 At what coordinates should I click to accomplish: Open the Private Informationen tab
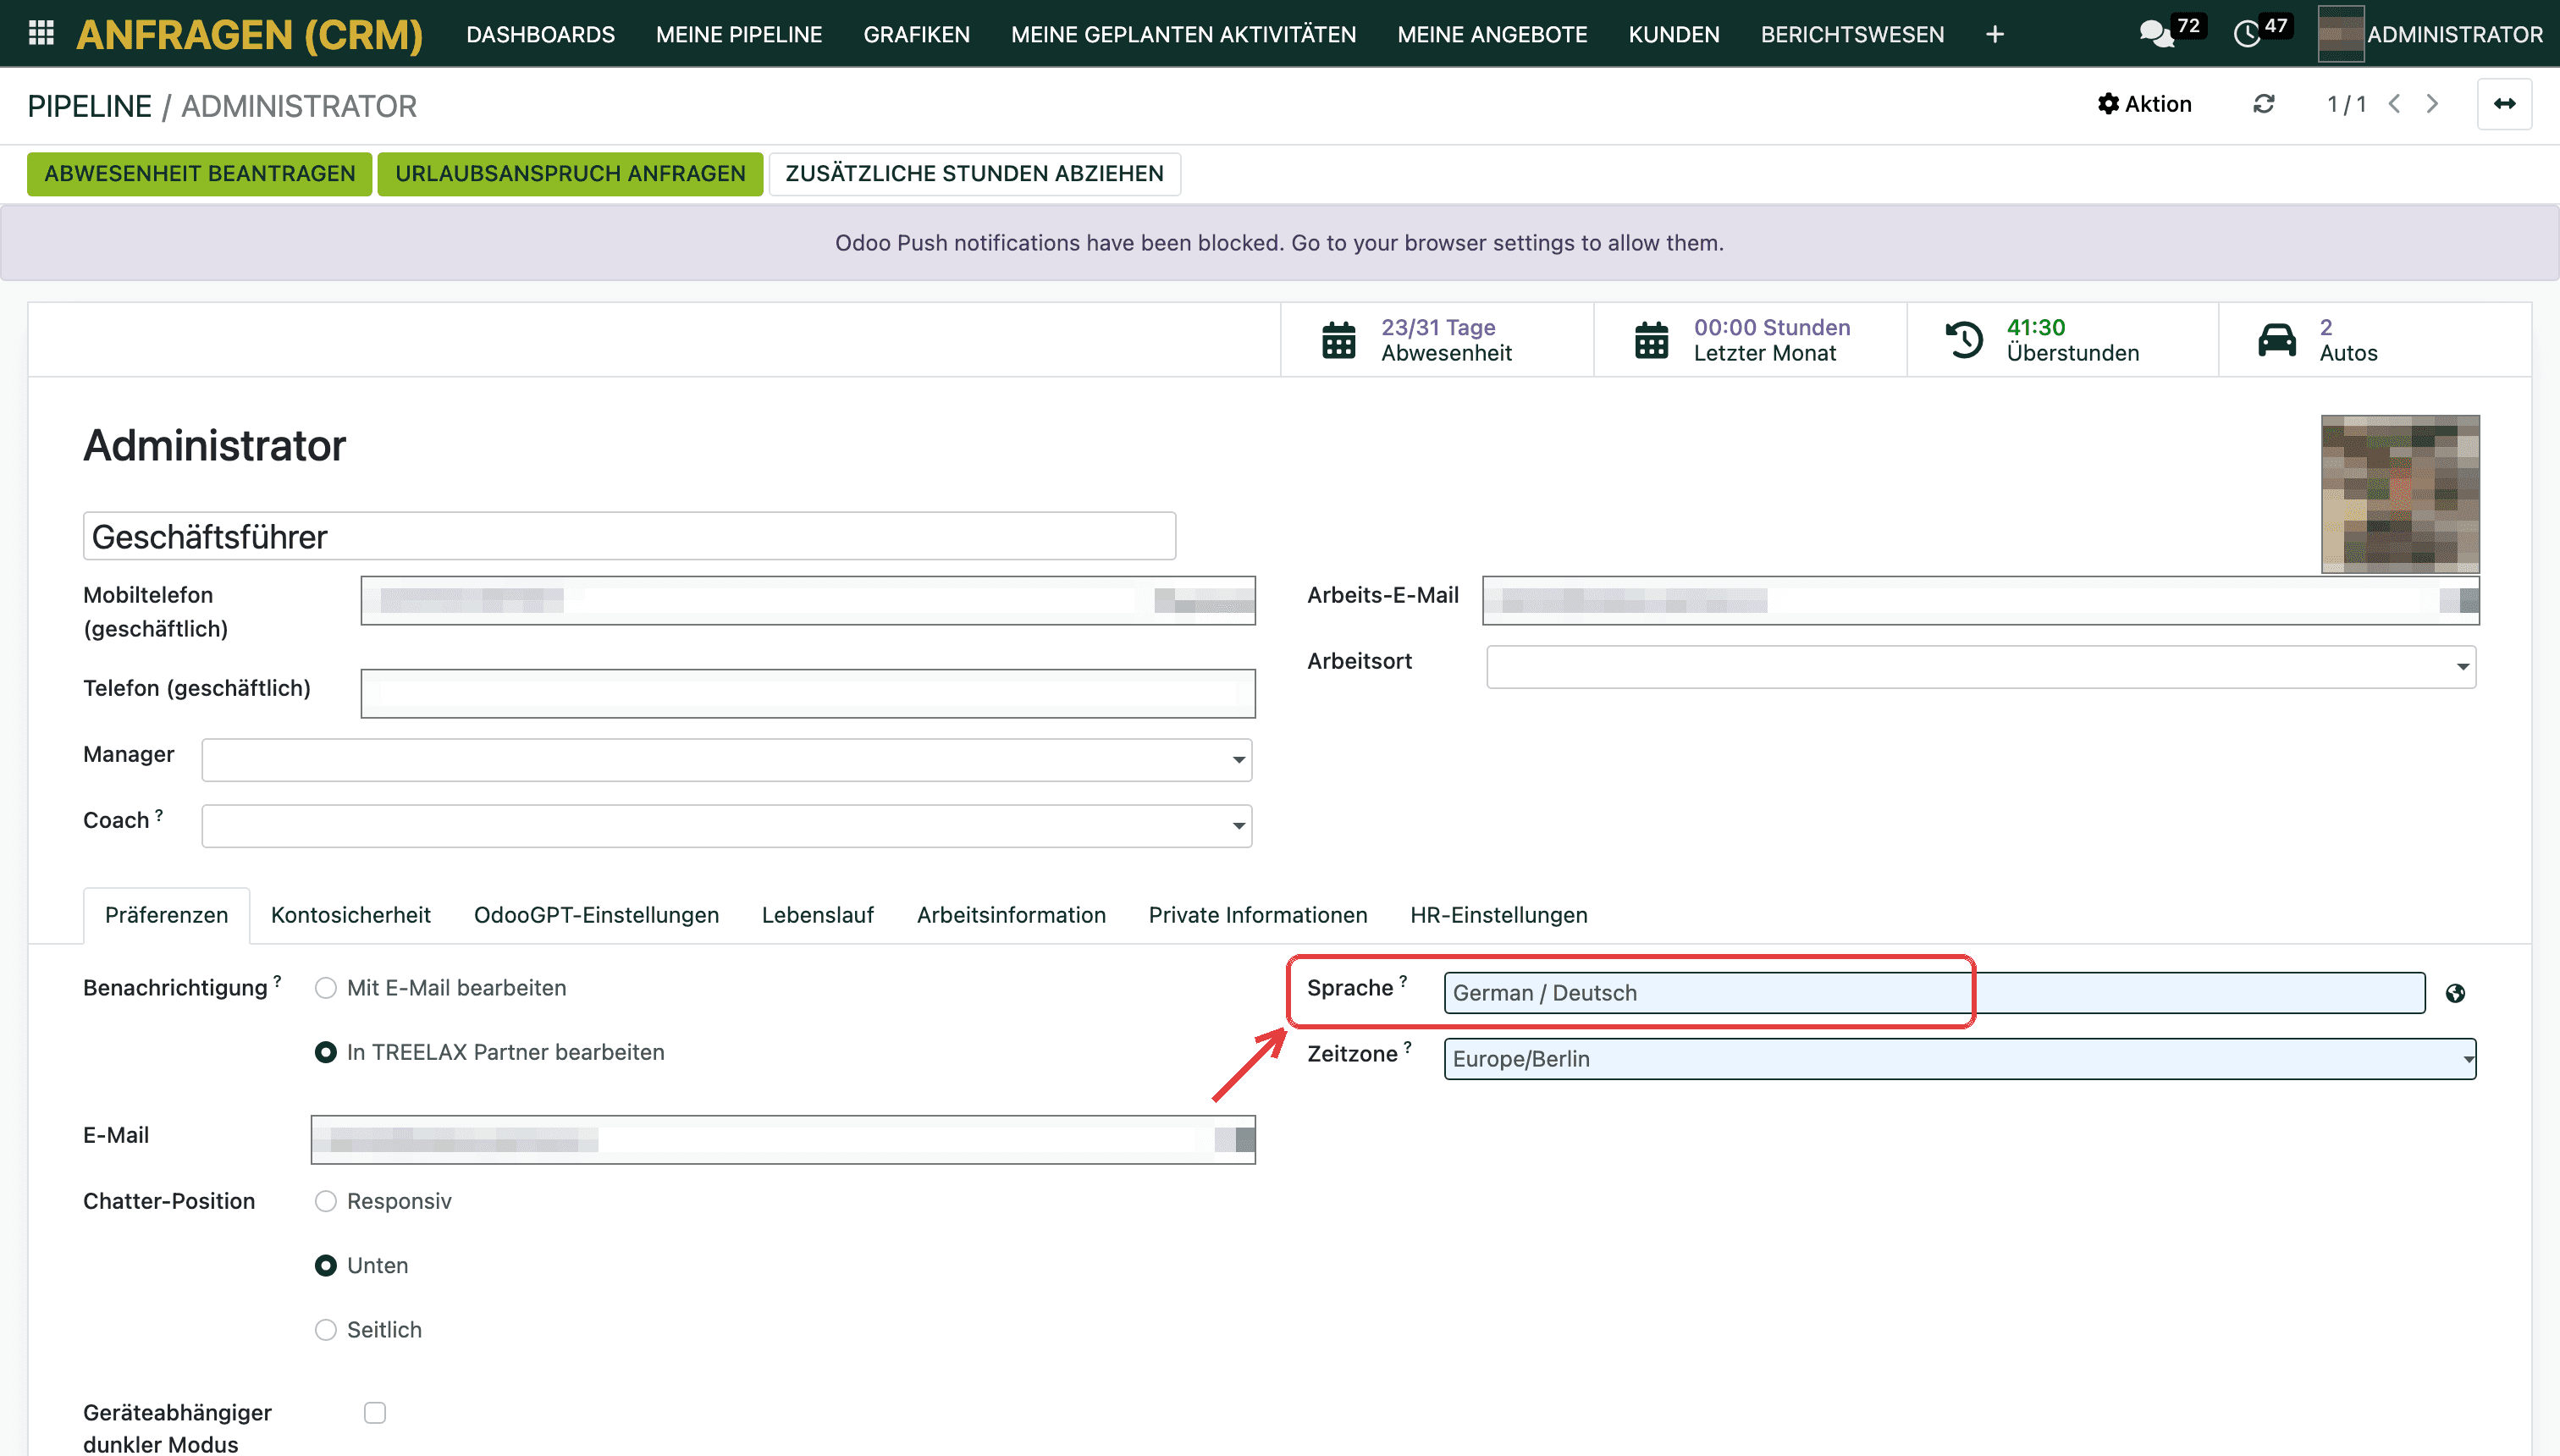pyautogui.click(x=1257, y=915)
